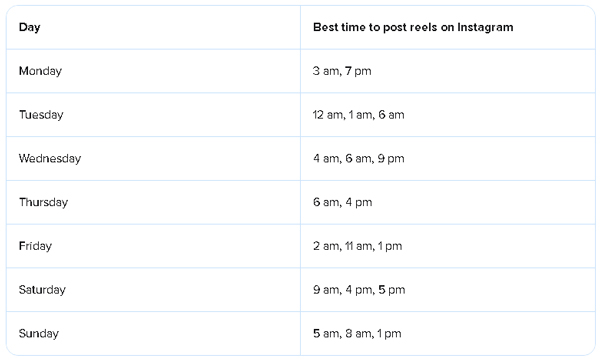Select the Friday row label

(x=35, y=246)
